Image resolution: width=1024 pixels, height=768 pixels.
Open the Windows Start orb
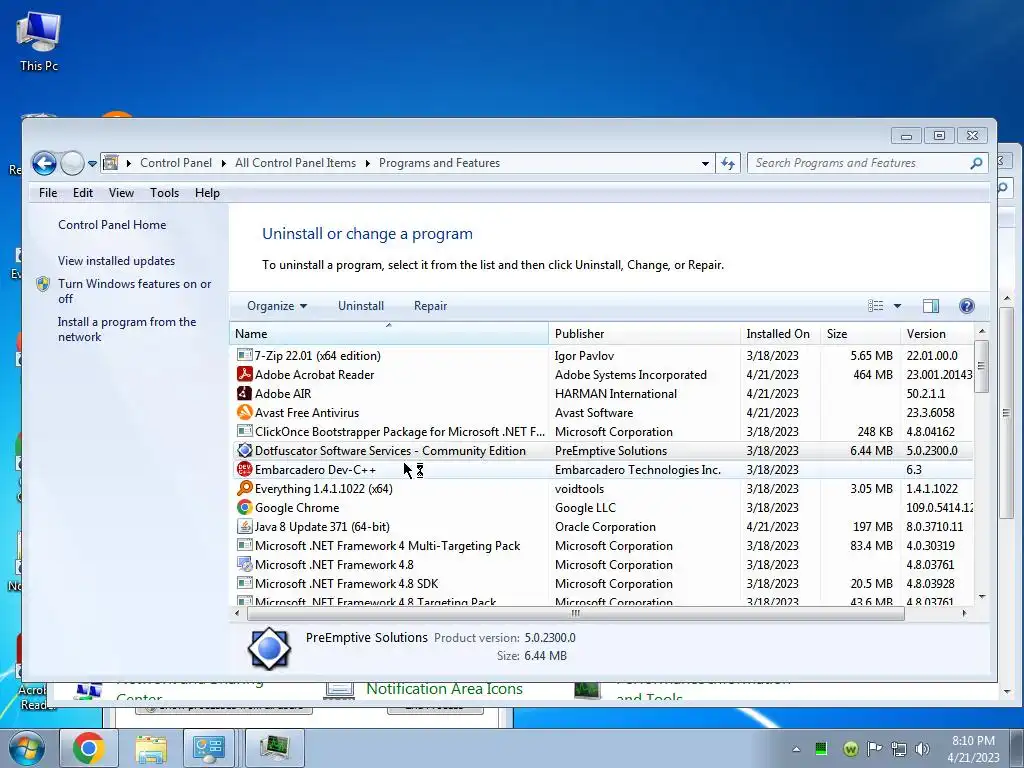(26, 749)
